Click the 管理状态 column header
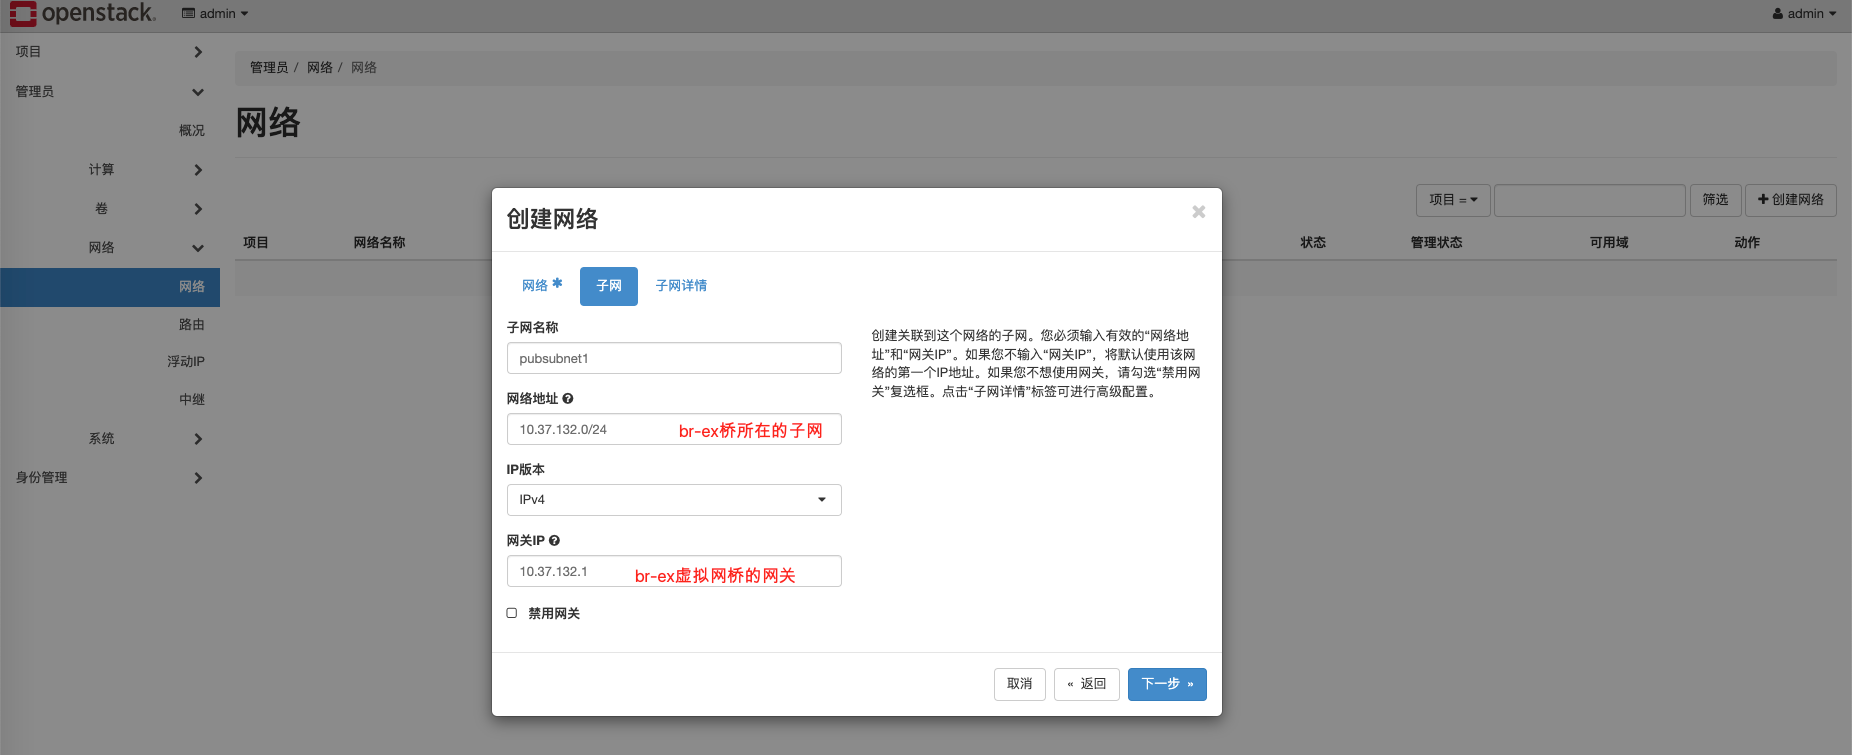1852x755 pixels. 1436,243
